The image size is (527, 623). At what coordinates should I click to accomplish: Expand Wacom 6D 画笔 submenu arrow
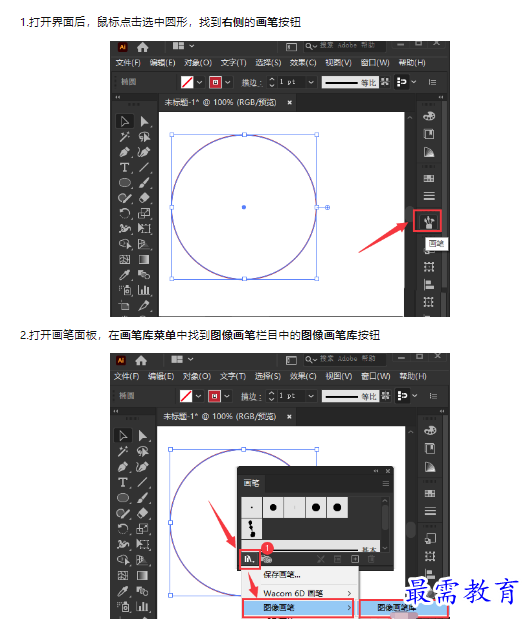pyautogui.click(x=349, y=593)
